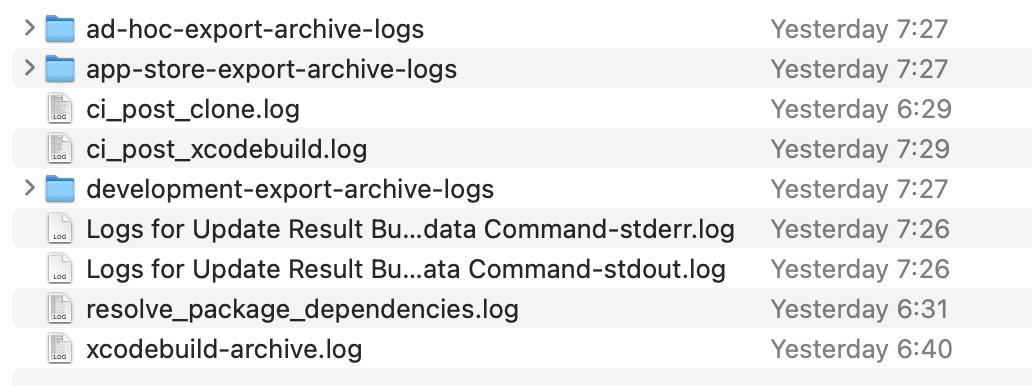
Task: Select the resolve_package_dependencies.log file name
Action: [x=302, y=310]
